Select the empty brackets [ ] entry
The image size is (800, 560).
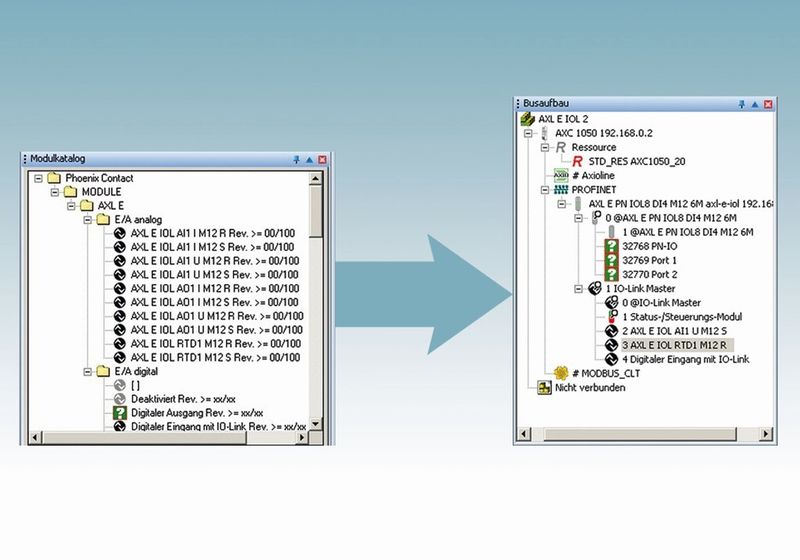(135, 386)
